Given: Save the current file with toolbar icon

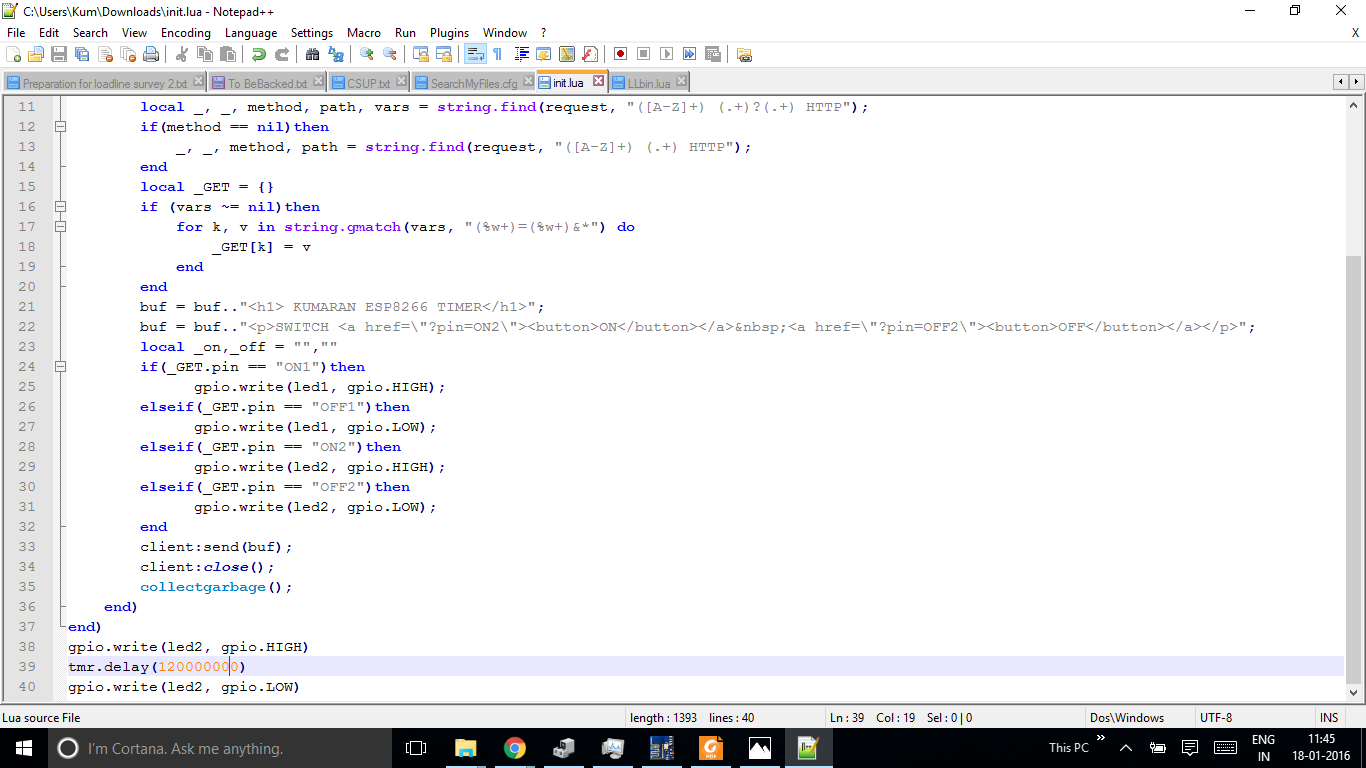Looking at the screenshot, I should click(59, 54).
